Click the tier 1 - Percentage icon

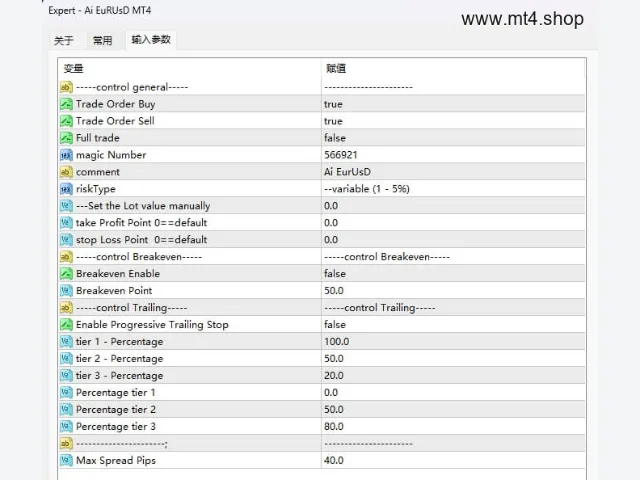[x=66, y=342]
